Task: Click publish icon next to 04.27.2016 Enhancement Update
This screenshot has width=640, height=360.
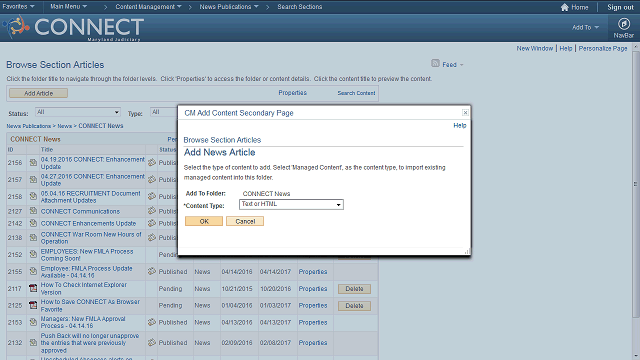Action: 152,180
